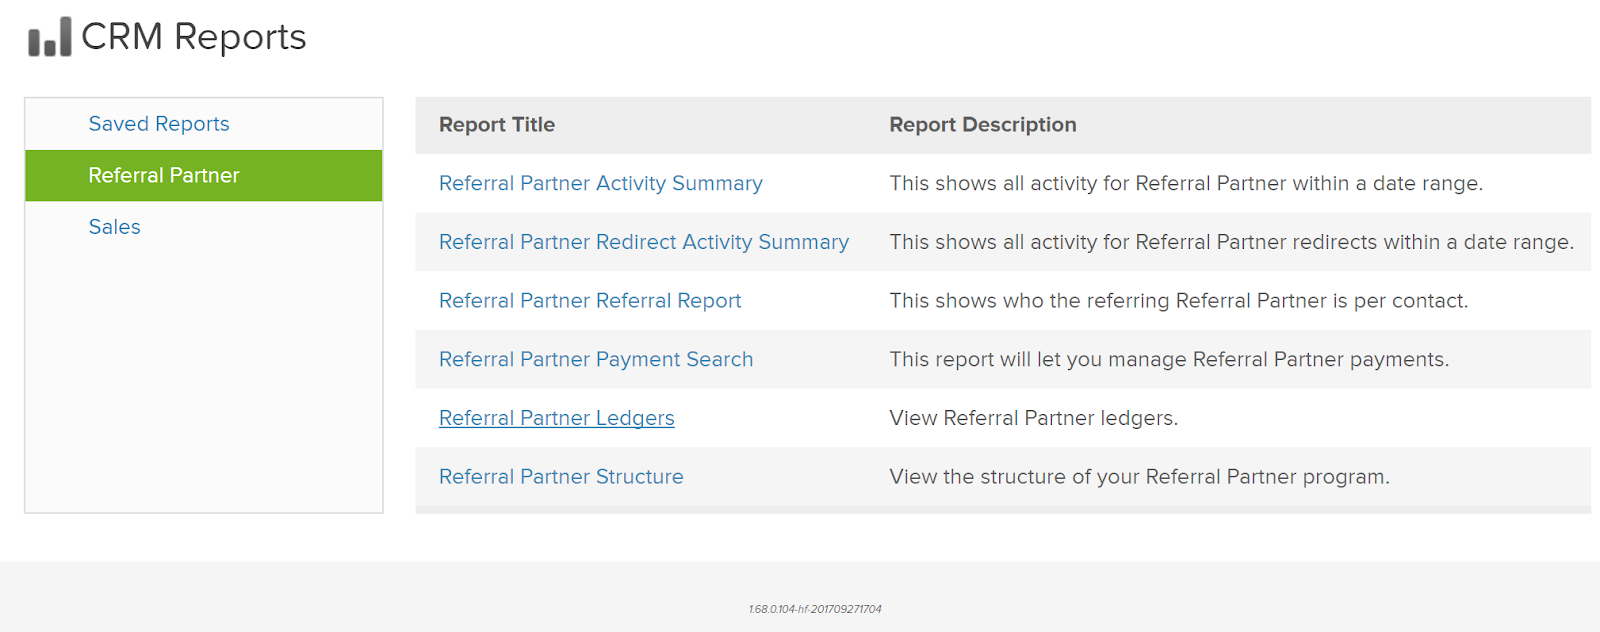Open Referral Partner Payment Search

[x=596, y=359]
